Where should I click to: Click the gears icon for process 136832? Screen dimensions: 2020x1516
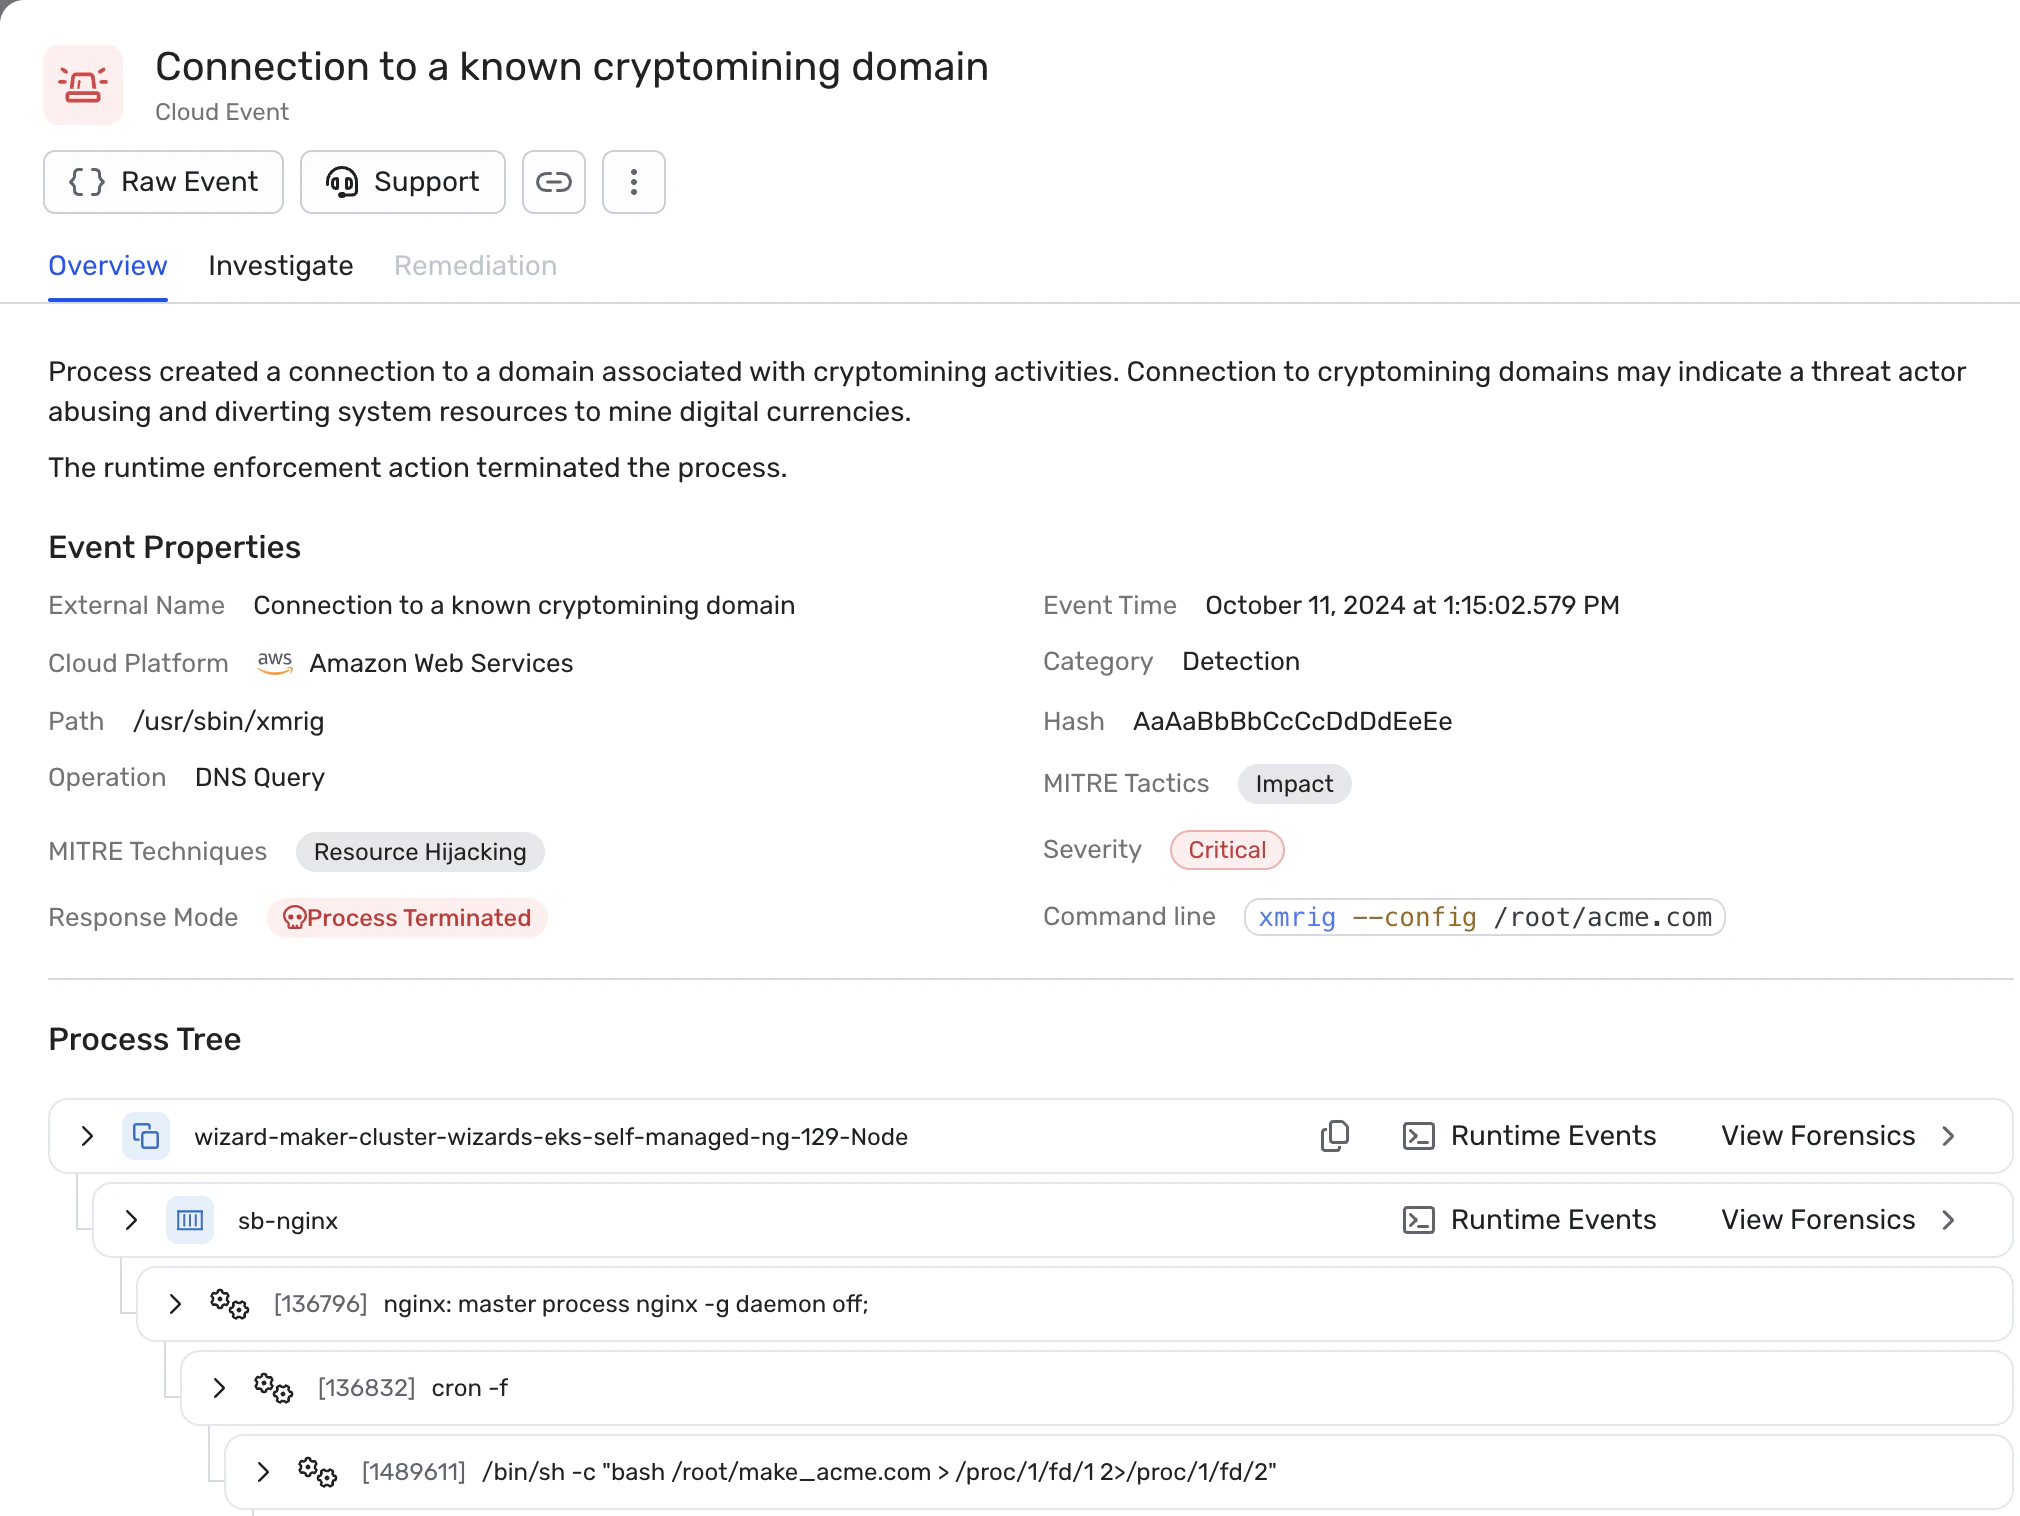[273, 1388]
